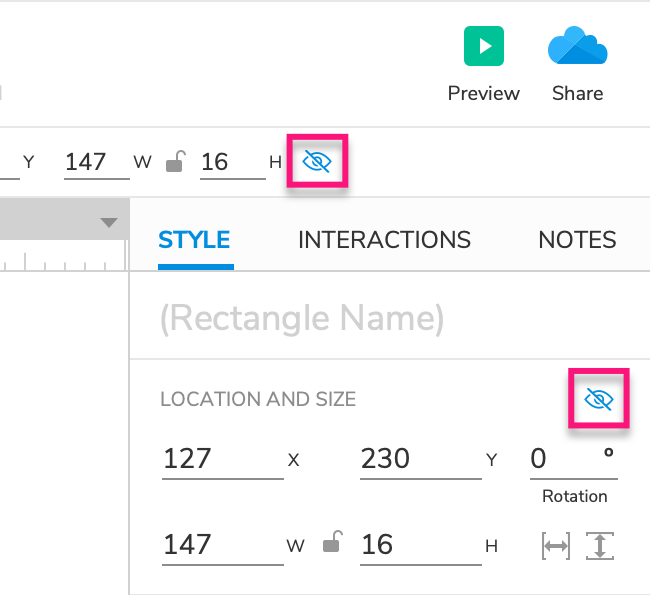This screenshot has width=650, height=595.
Task: Toggle hidden eye icon in the top toolbar
Action: 317,161
